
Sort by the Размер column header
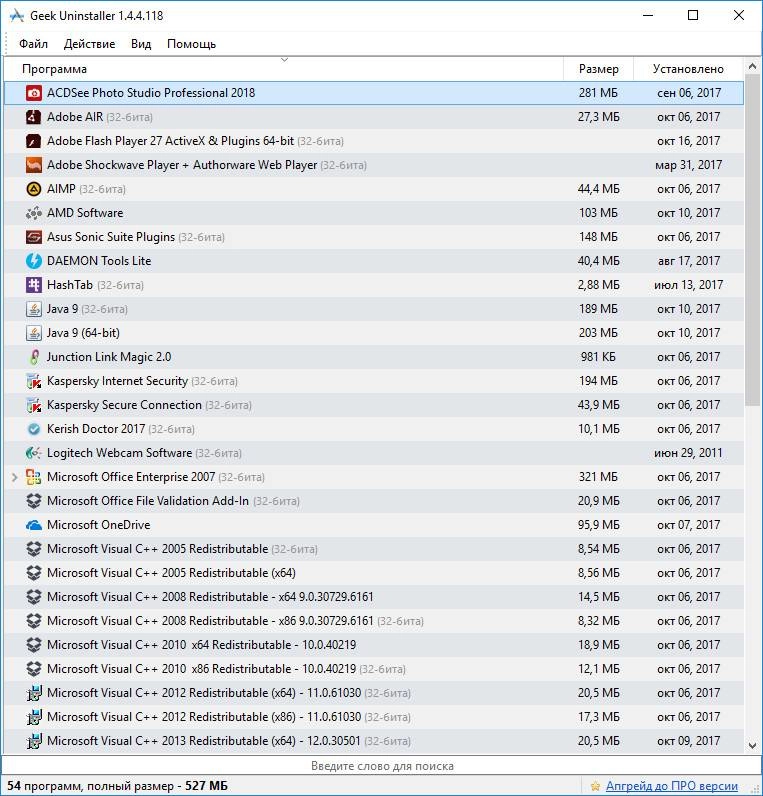coord(599,69)
